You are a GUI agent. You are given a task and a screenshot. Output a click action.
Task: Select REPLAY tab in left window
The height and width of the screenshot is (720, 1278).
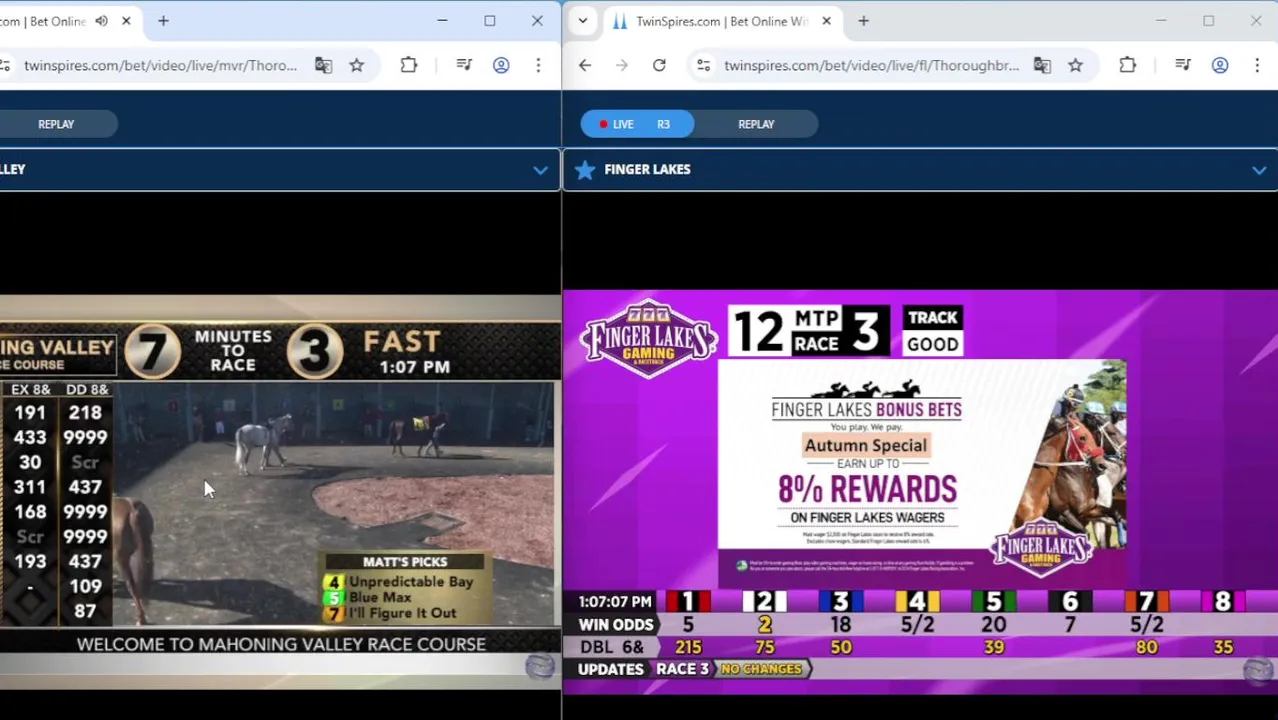[x=56, y=124]
